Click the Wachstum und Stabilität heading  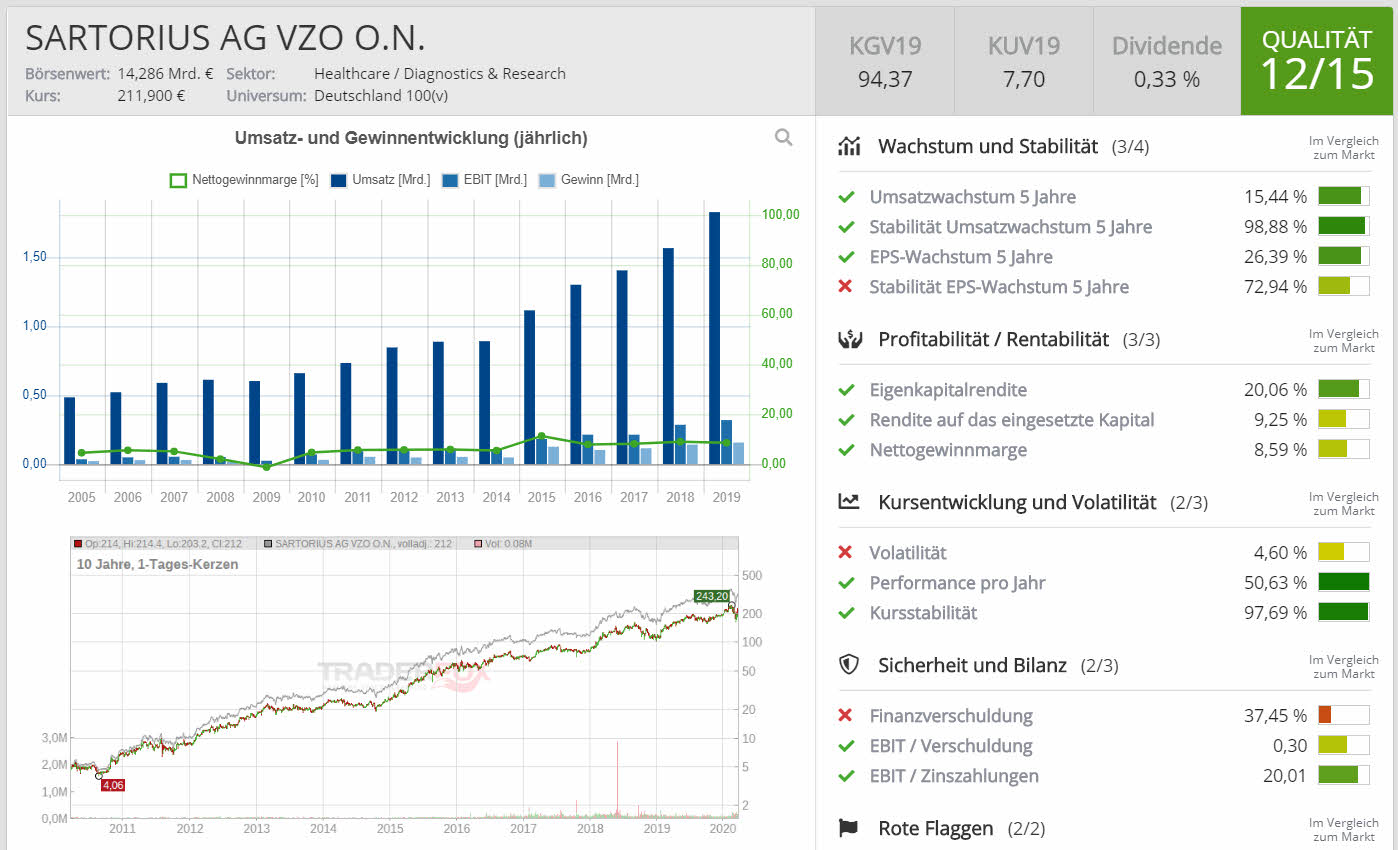(x=988, y=147)
